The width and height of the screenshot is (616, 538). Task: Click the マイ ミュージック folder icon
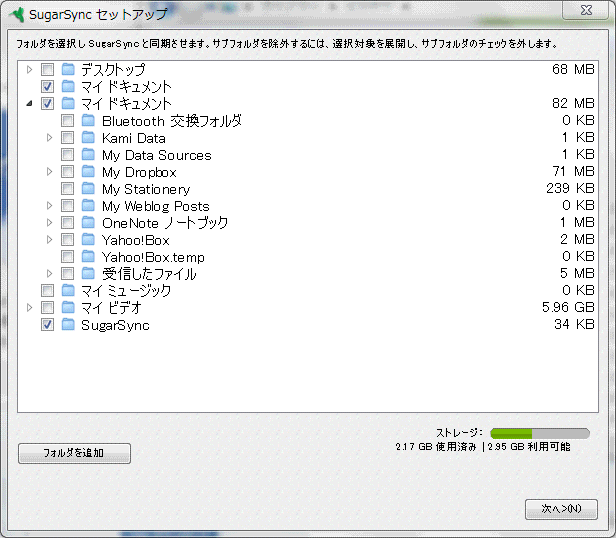pos(68,290)
